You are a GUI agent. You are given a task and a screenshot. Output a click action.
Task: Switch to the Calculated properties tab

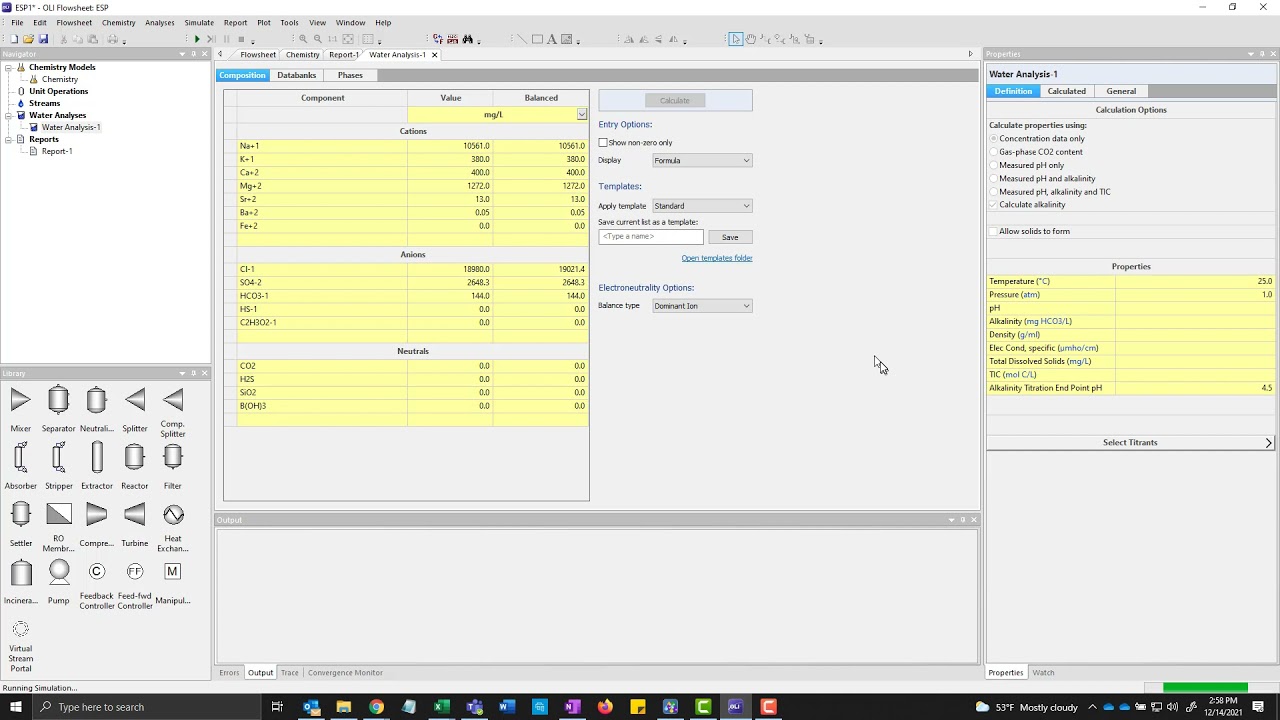[x=1066, y=91]
